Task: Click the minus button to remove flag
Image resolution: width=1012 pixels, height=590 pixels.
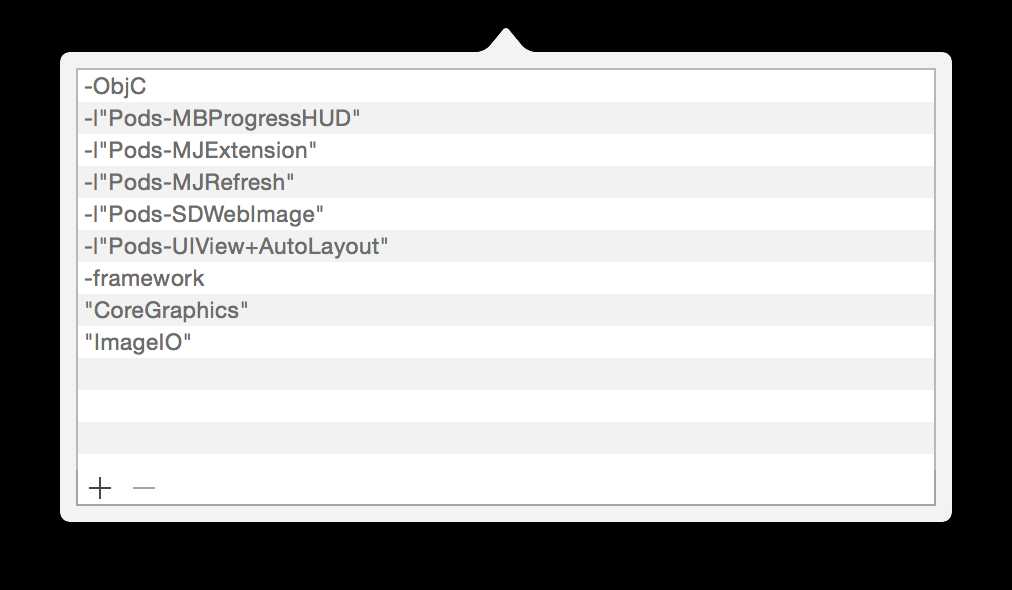Action: coord(143,488)
